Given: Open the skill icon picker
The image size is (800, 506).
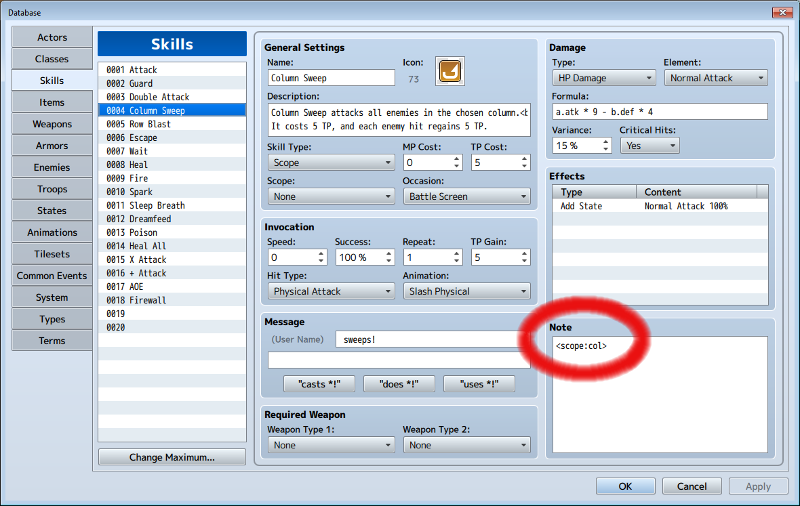Looking at the screenshot, I should pos(449,71).
